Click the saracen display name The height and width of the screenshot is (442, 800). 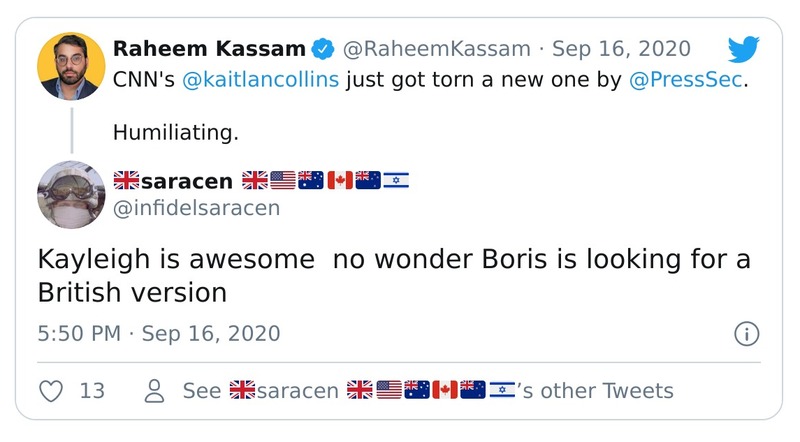coord(186,181)
